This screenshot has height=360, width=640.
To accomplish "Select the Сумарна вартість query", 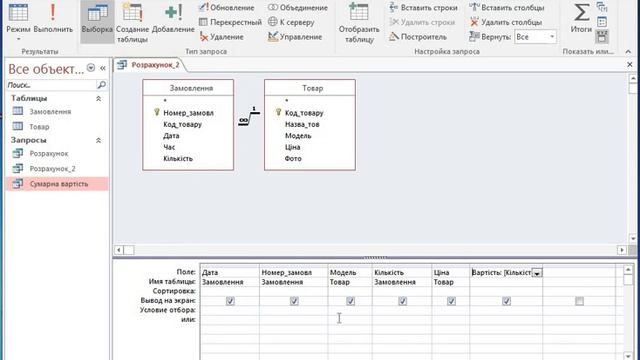I will 57,184.
